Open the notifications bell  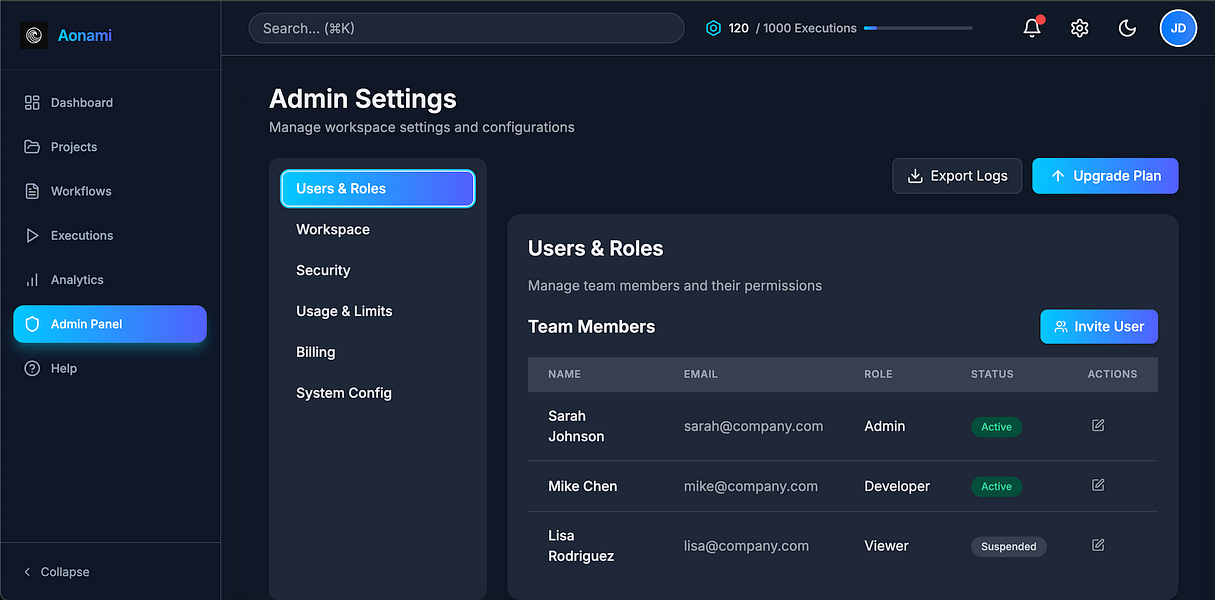tap(1032, 28)
